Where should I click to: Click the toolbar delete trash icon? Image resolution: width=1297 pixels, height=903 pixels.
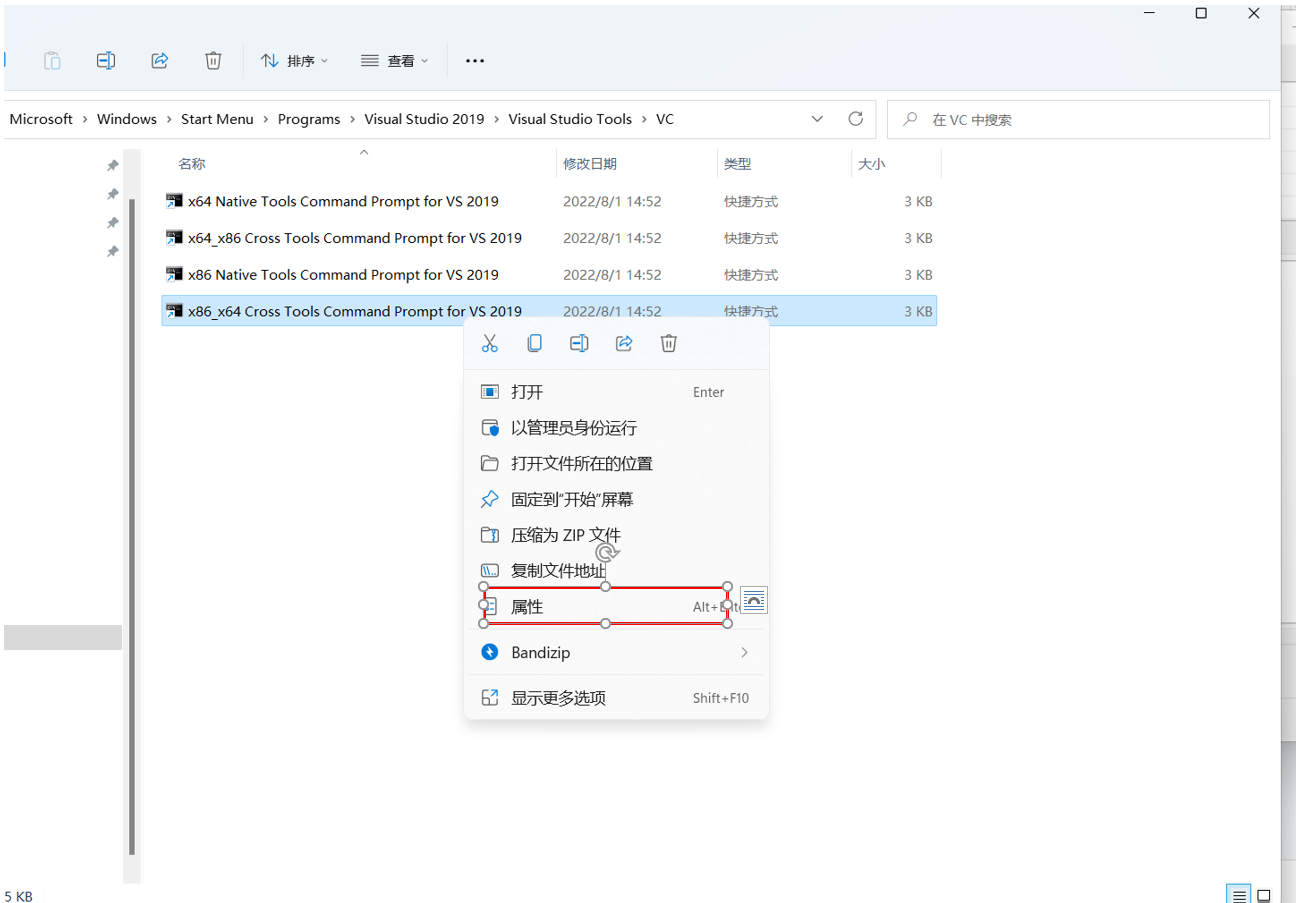click(213, 61)
